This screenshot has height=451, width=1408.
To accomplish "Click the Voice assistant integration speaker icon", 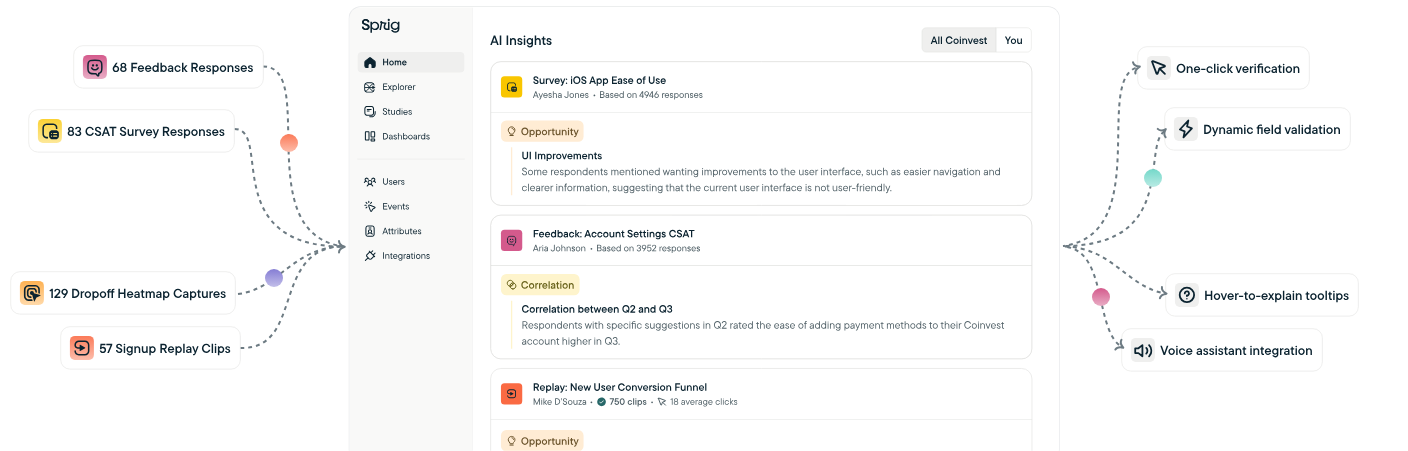I will pyautogui.click(x=1142, y=351).
